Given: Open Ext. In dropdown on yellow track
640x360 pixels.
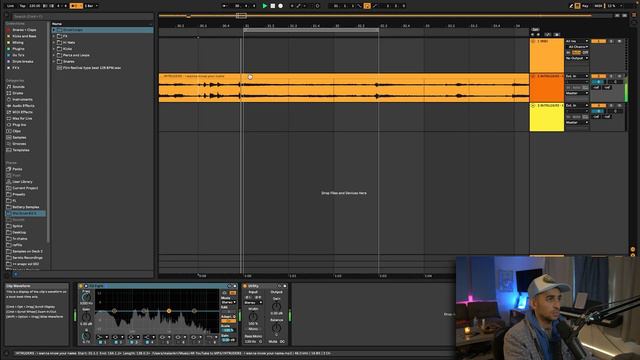Looking at the screenshot, I should (577, 105).
